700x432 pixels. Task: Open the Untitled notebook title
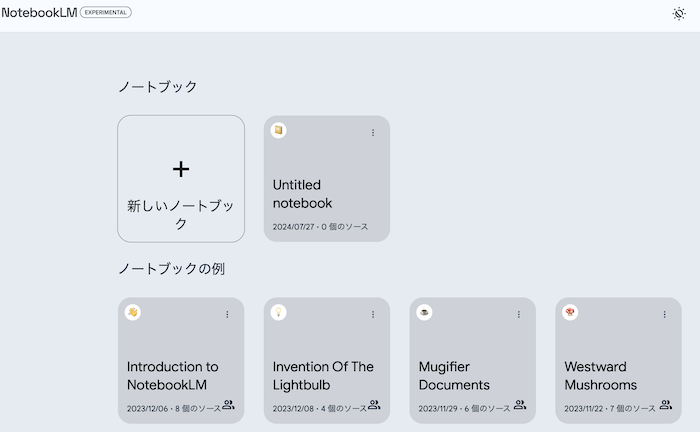pyautogui.click(x=303, y=194)
